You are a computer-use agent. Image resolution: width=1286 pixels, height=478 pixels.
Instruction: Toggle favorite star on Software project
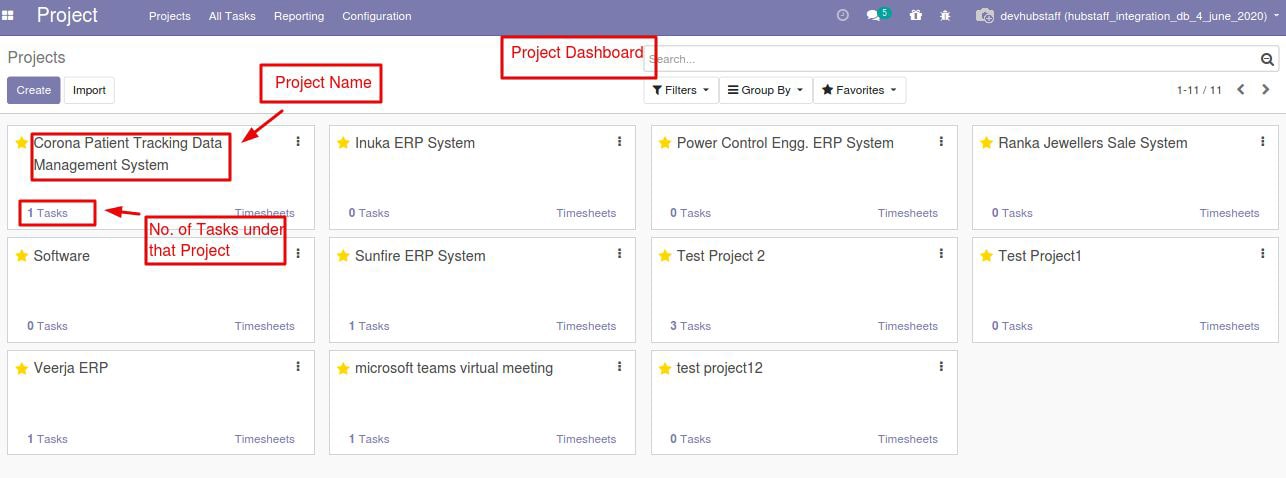(22, 256)
